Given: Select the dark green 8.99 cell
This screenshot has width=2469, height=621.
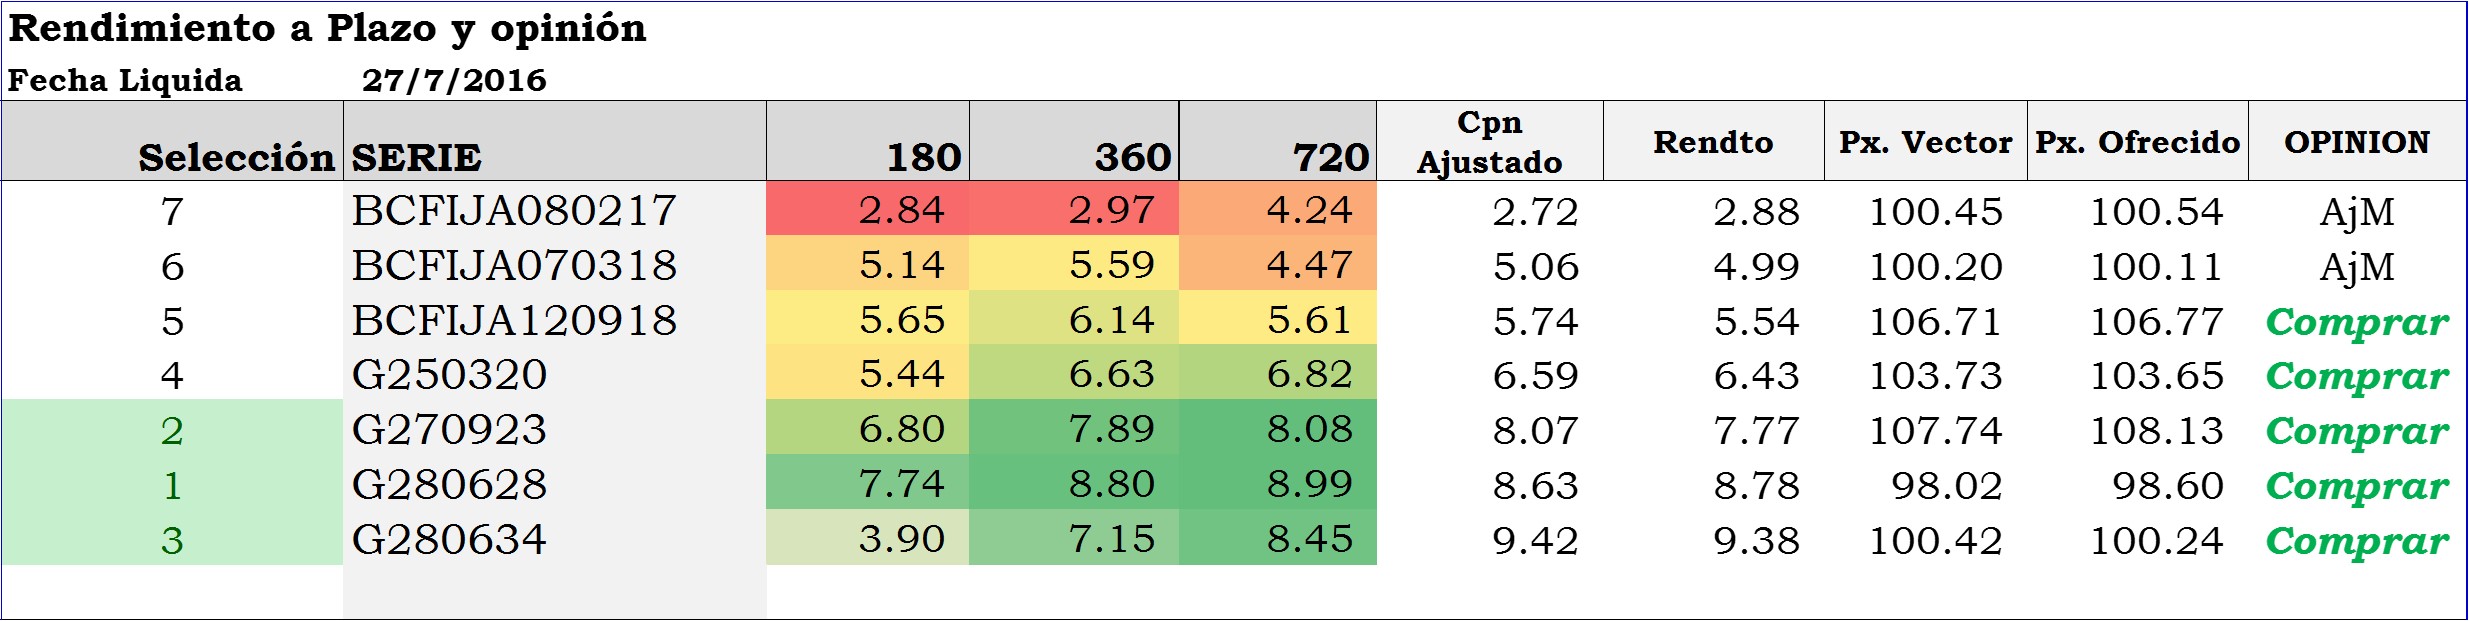Looking at the screenshot, I should [1309, 484].
